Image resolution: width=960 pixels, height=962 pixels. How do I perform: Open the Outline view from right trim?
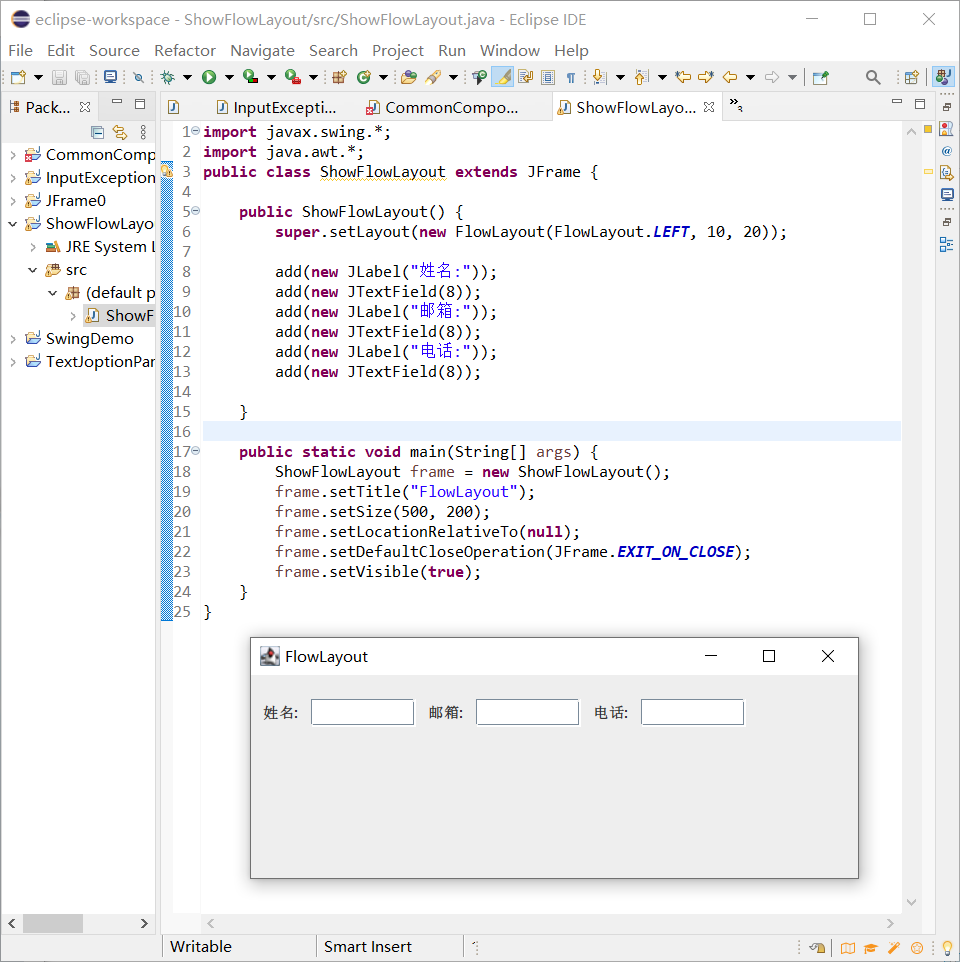pyautogui.click(x=946, y=244)
